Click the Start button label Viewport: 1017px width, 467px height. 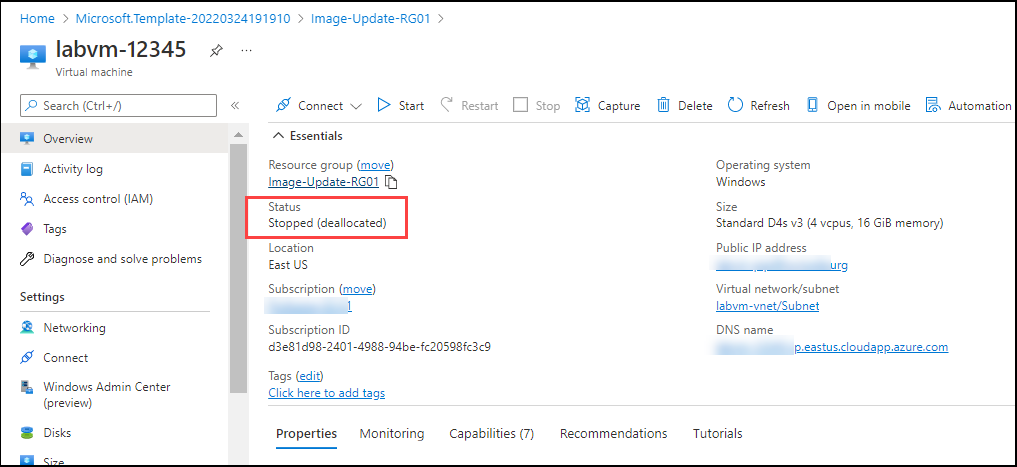411,106
